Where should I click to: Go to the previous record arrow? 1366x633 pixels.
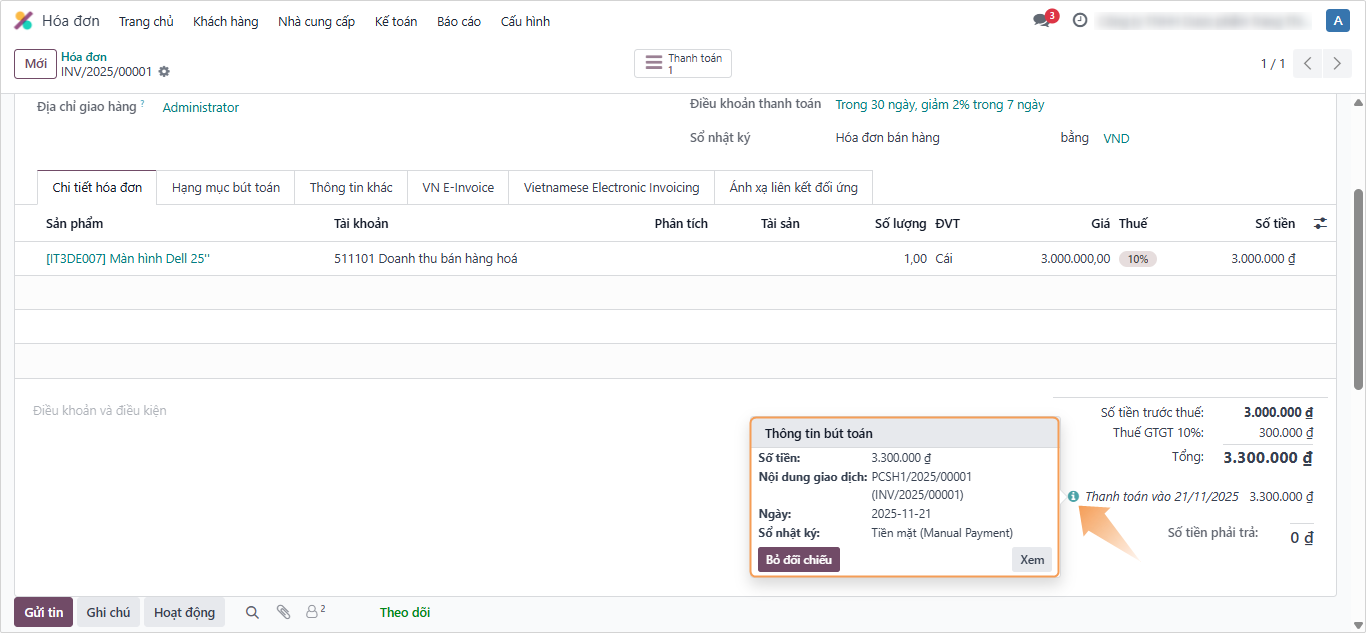point(1307,64)
